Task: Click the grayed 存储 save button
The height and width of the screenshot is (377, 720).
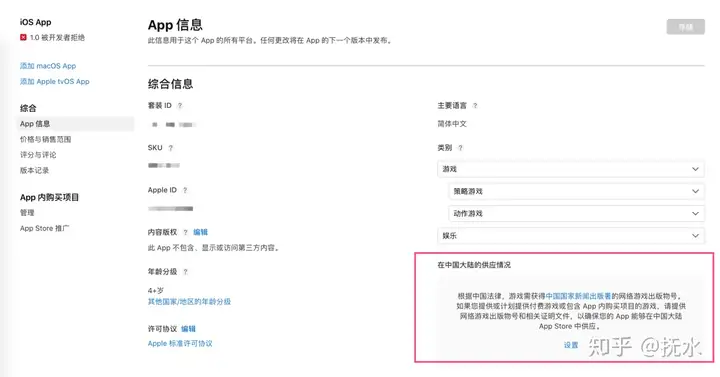Action: click(x=686, y=27)
